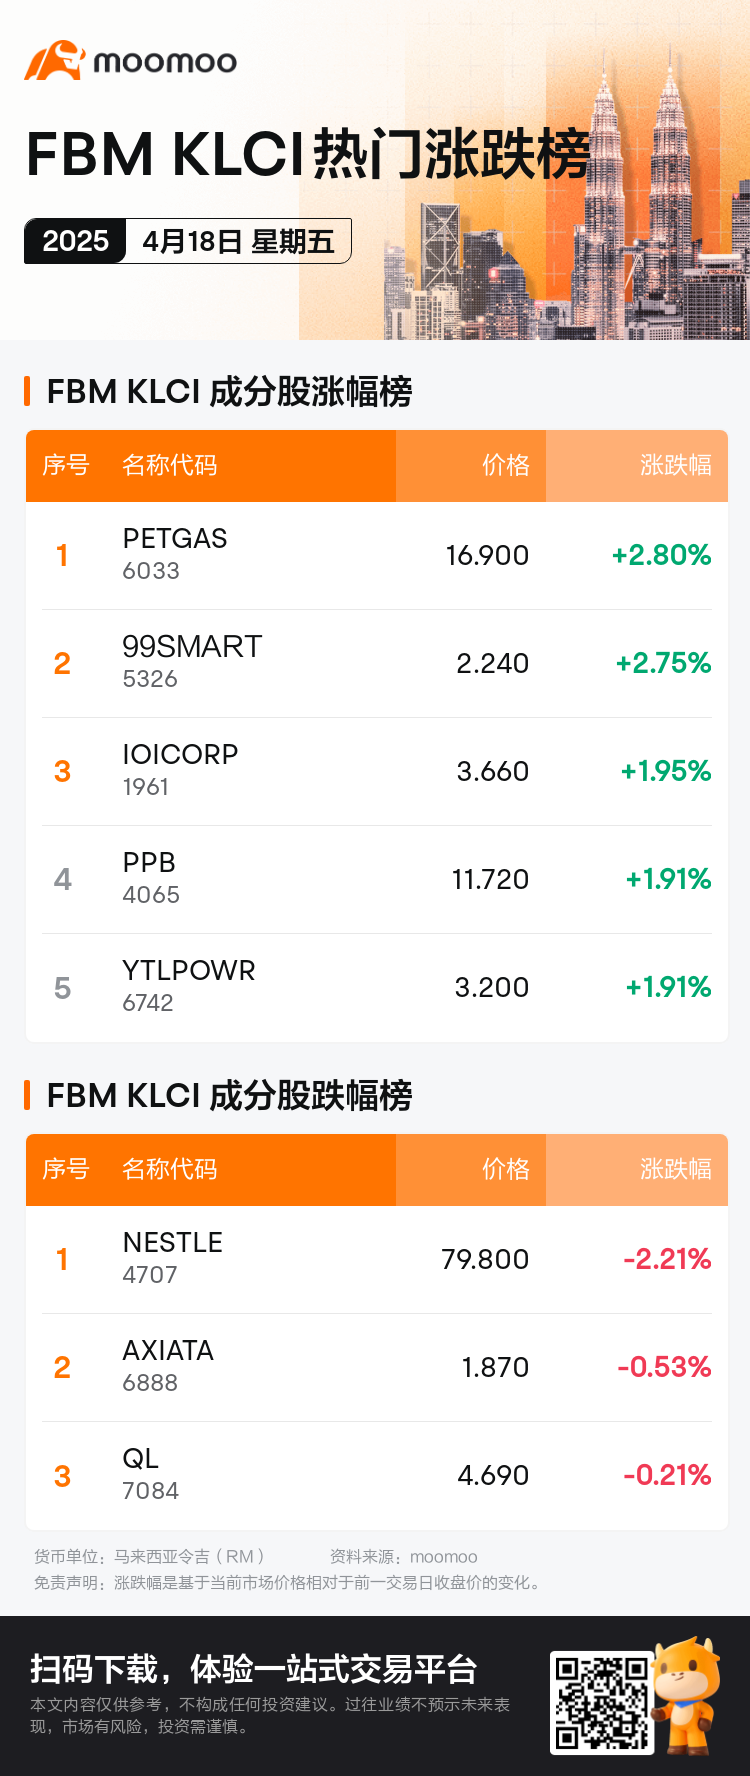Click the 涨跌幅 header in gainers table
Image resolution: width=750 pixels, height=1776 pixels.
click(x=676, y=465)
